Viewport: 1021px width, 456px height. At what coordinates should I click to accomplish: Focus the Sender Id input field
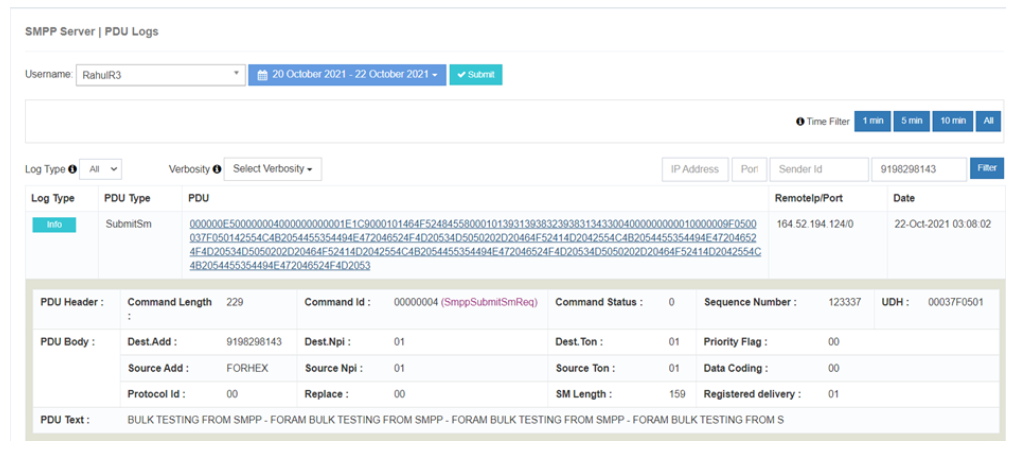(x=818, y=169)
